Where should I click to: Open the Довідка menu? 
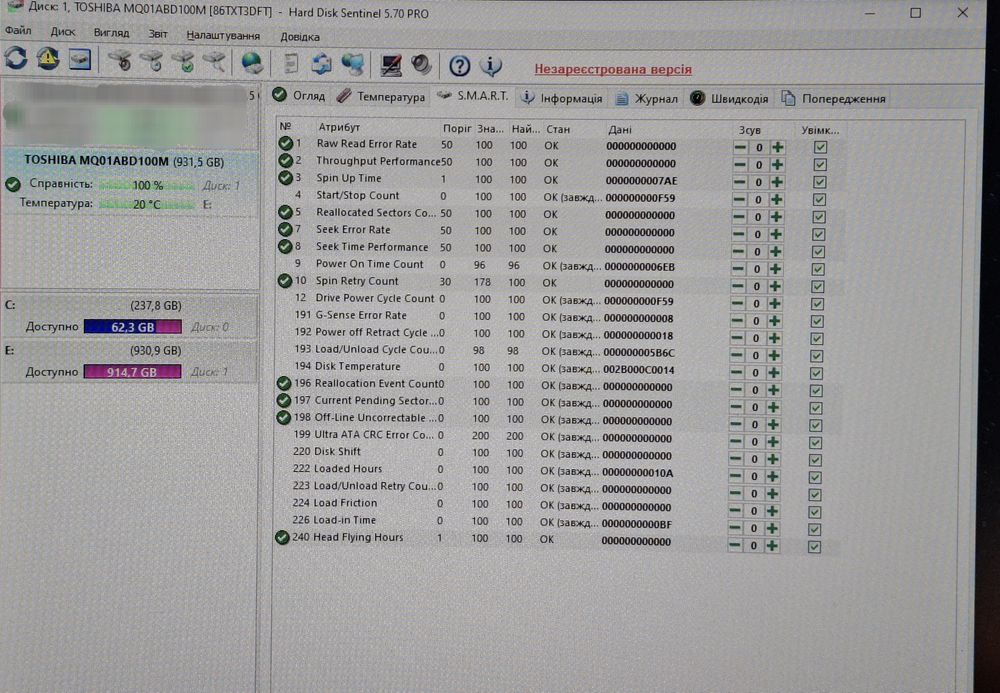click(300, 37)
